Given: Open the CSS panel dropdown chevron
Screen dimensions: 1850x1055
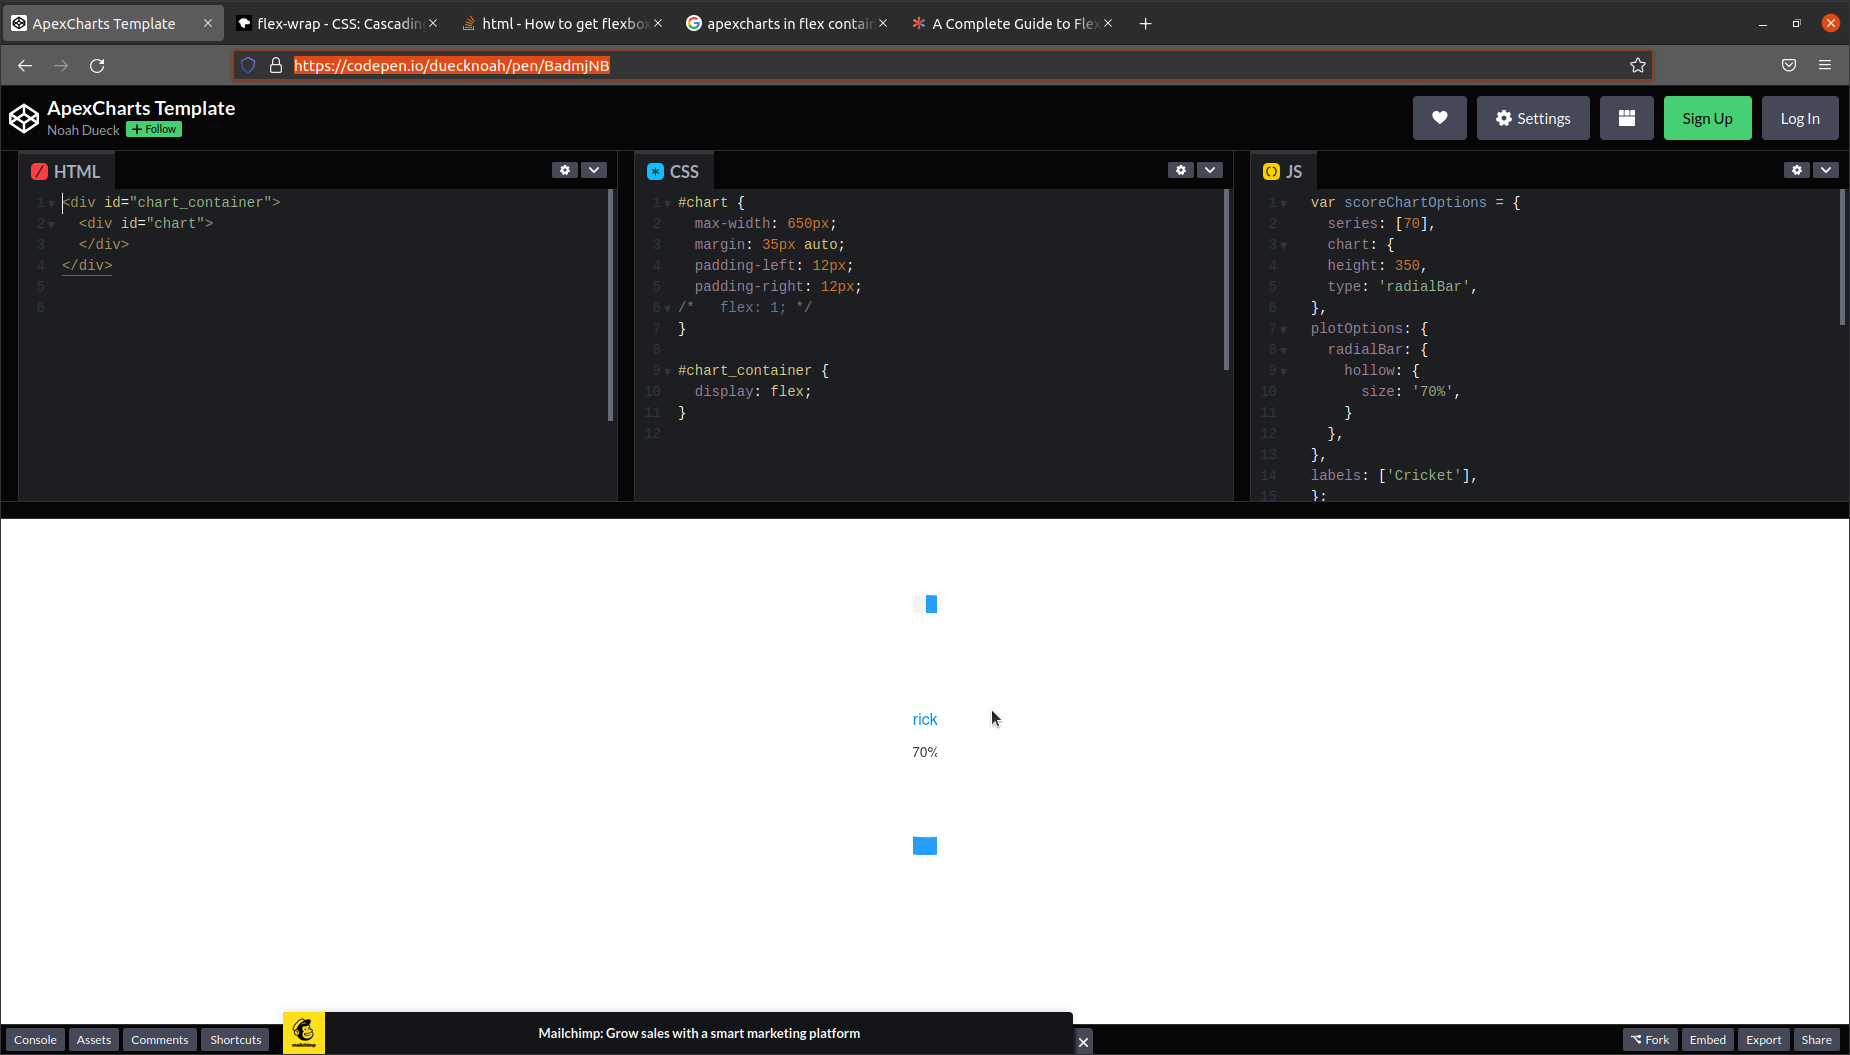Looking at the screenshot, I should [1210, 170].
